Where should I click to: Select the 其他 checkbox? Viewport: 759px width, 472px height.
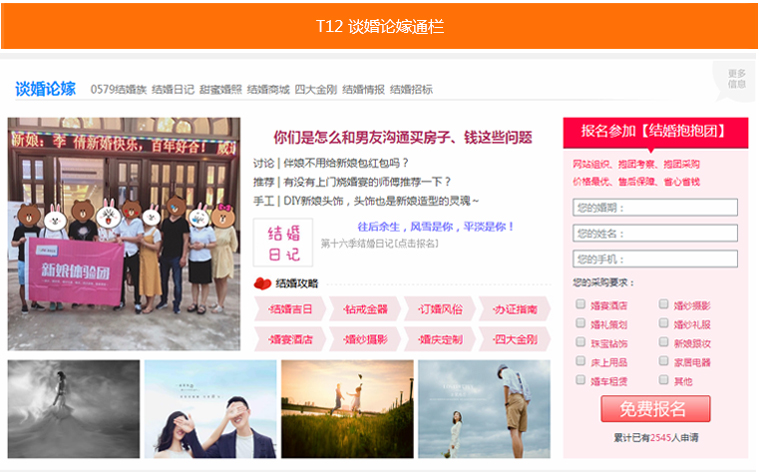tap(664, 380)
